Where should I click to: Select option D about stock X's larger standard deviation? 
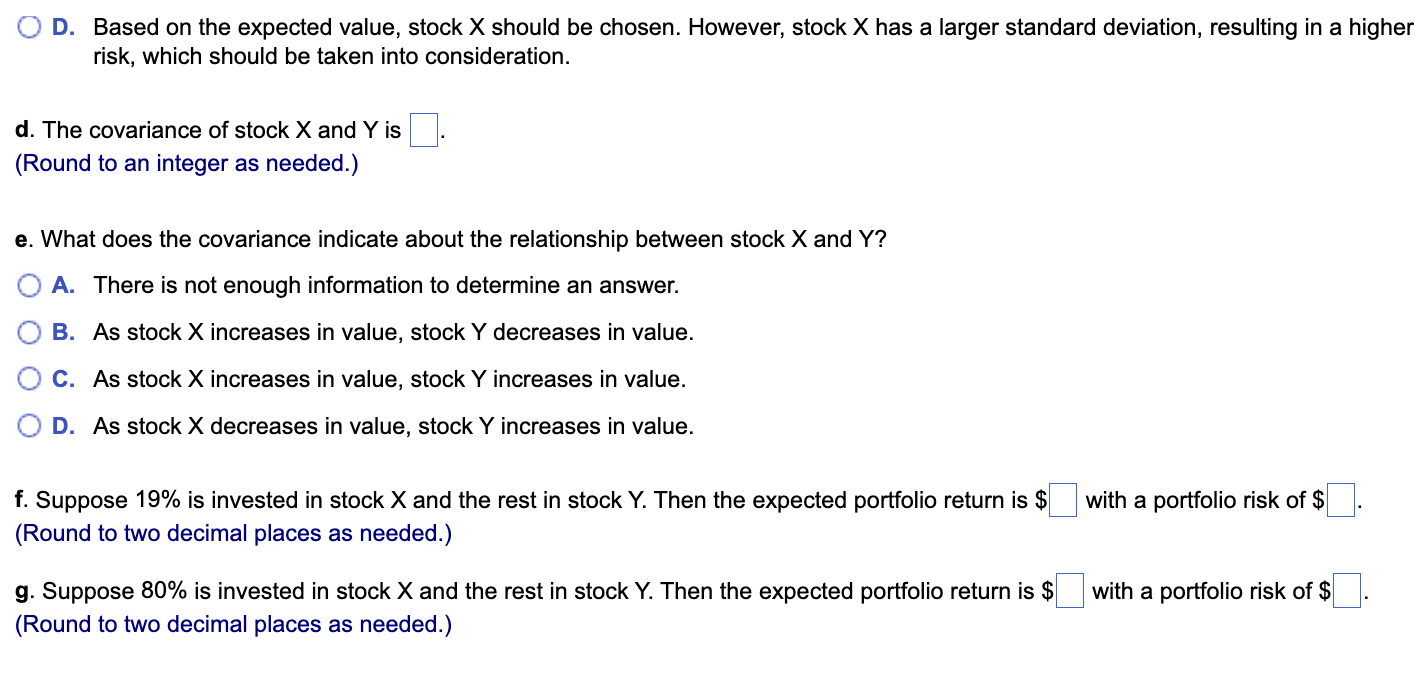(x=28, y=27)
